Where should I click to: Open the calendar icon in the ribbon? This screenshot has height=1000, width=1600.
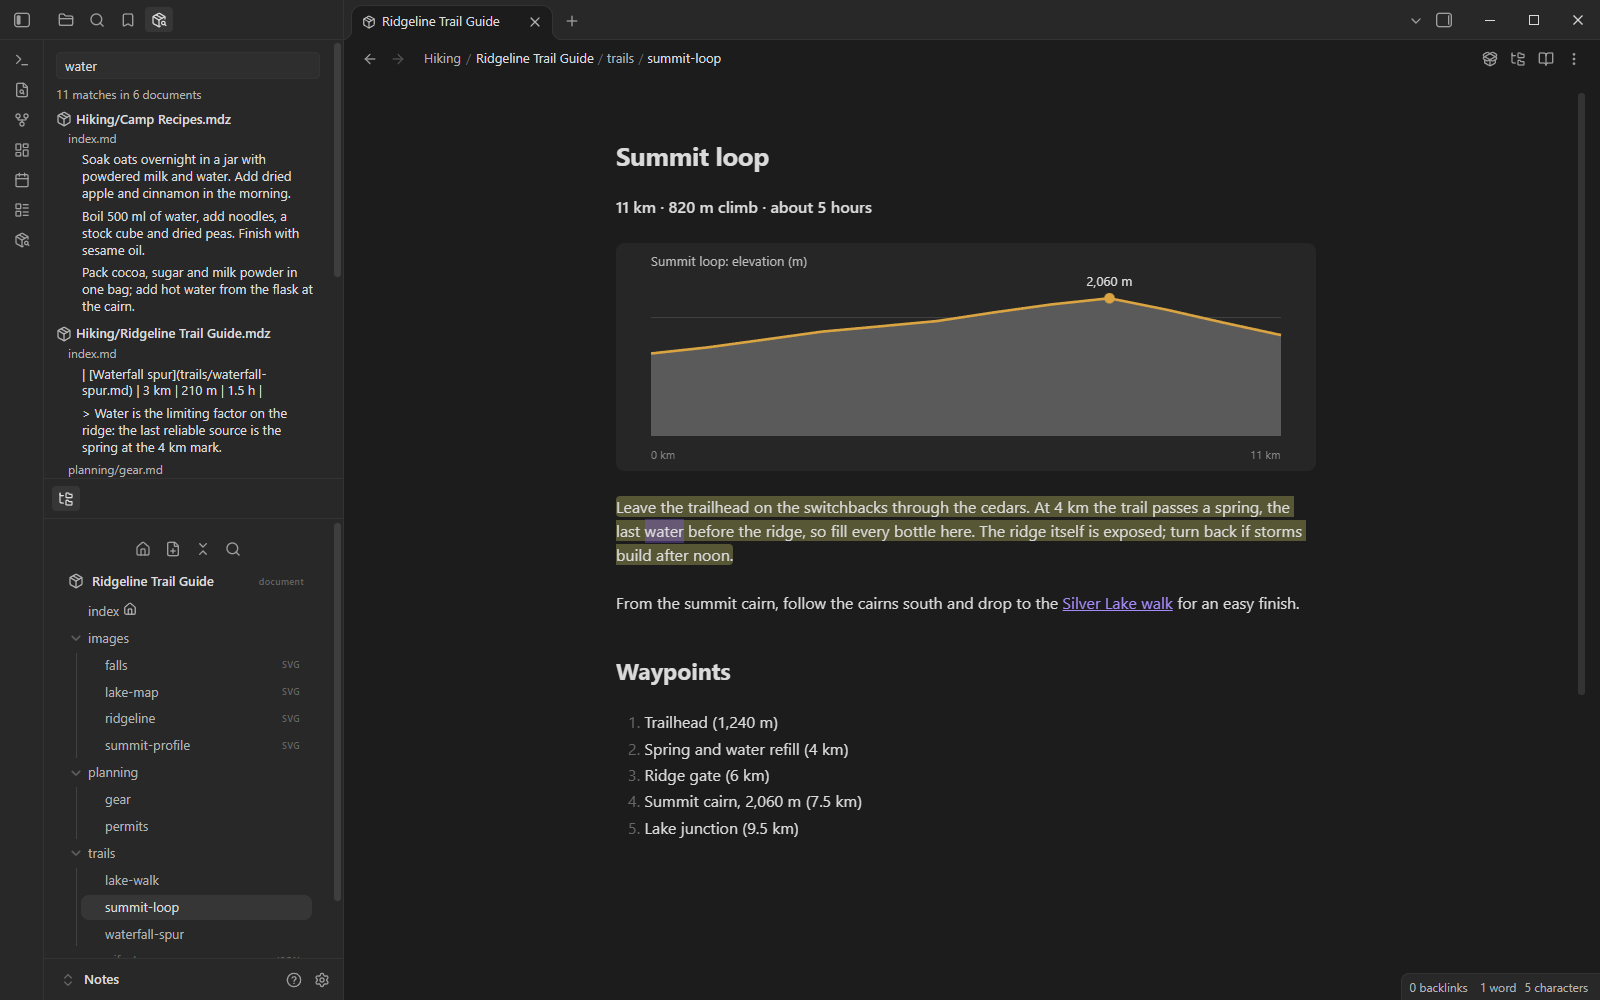click(x=22, y=180)
